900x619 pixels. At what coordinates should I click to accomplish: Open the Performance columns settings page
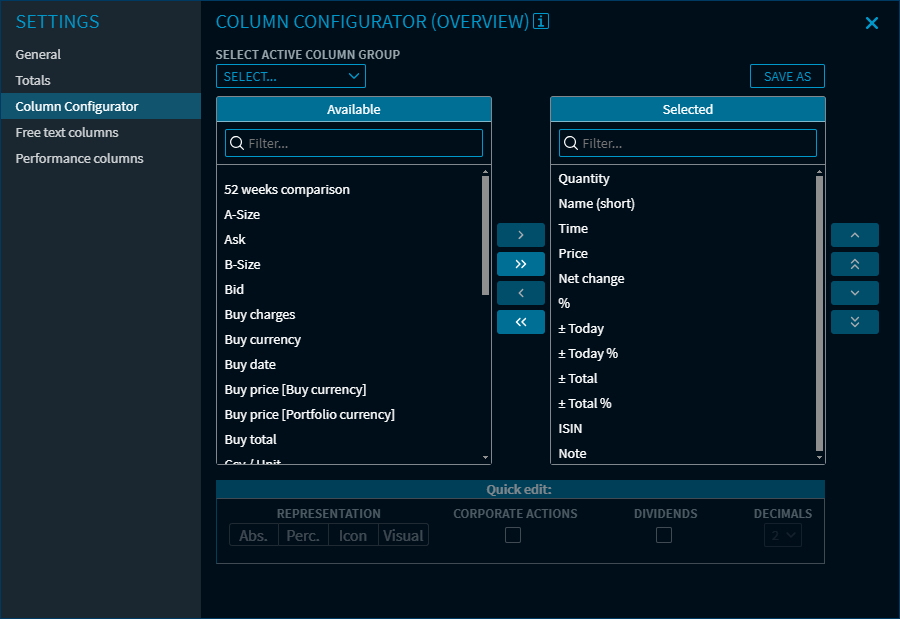coord(79,158)
